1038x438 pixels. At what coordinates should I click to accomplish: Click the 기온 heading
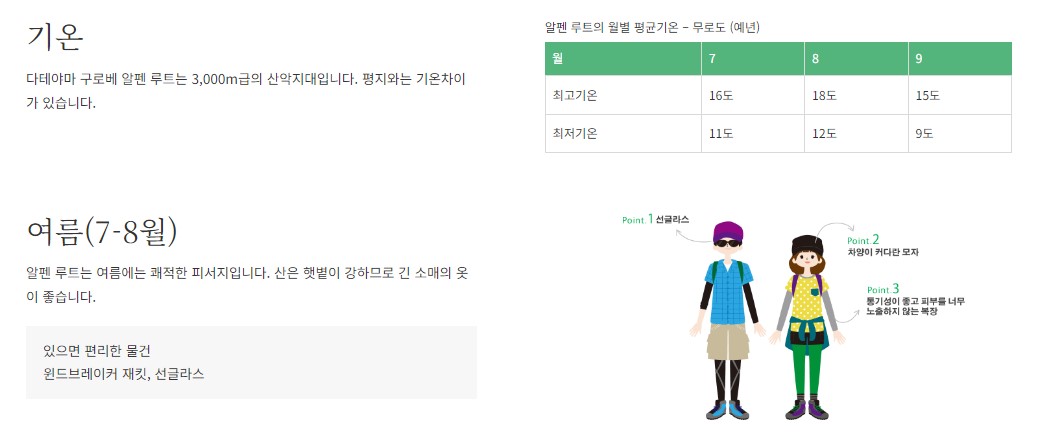click(x=55, y=37)
